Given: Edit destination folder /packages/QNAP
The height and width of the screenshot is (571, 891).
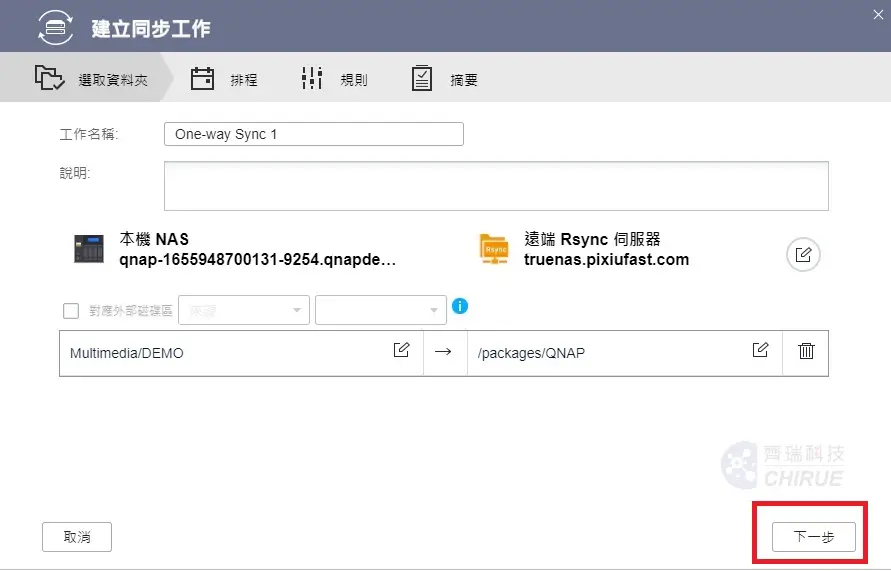Looking at the screenshot, I should (x=760, y=349).
